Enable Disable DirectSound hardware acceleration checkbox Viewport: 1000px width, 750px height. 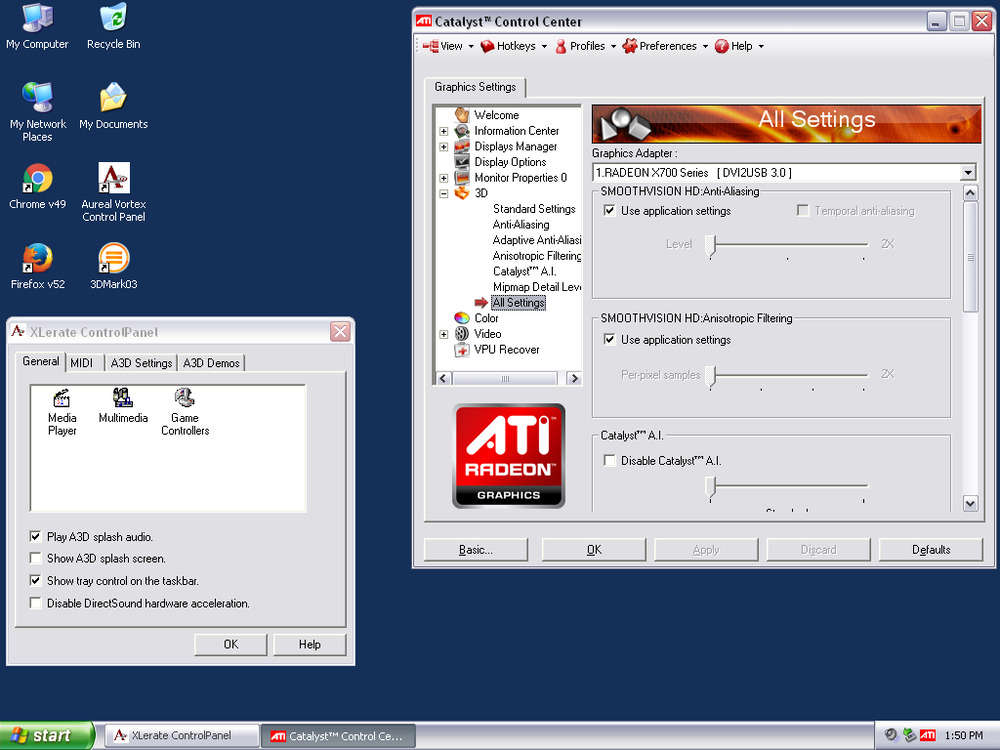tap(35, 603)
